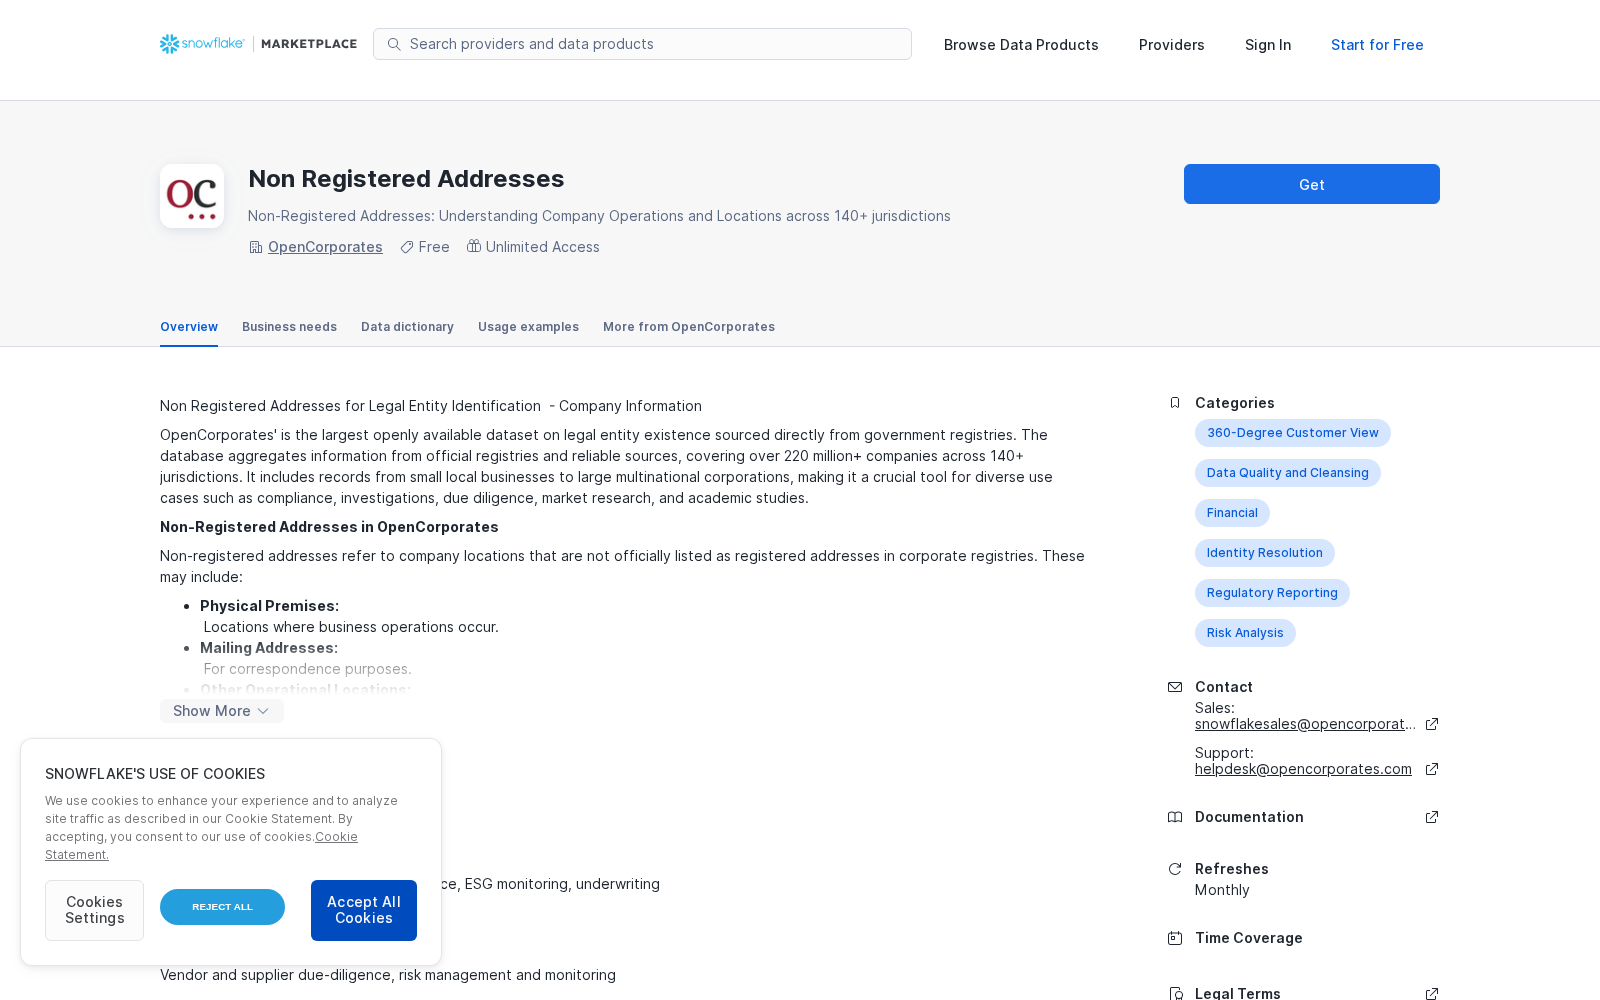Open the Business needs tab

tap(289, 327)
